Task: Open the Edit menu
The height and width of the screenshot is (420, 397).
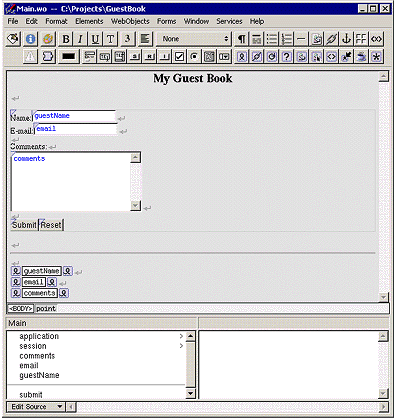Action: (x=31, y=21)
